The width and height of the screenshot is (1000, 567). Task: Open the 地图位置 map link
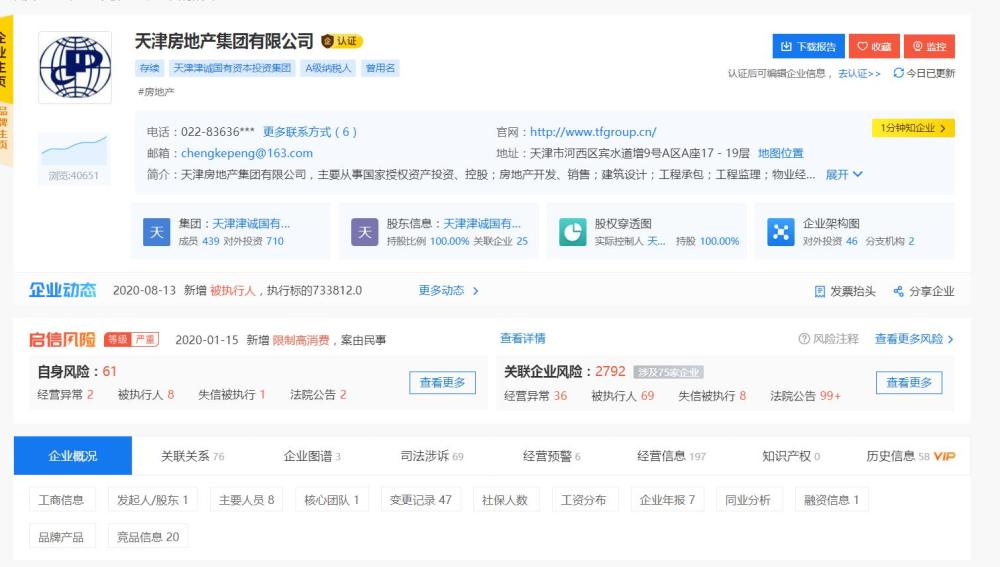(x=781, y=153)
